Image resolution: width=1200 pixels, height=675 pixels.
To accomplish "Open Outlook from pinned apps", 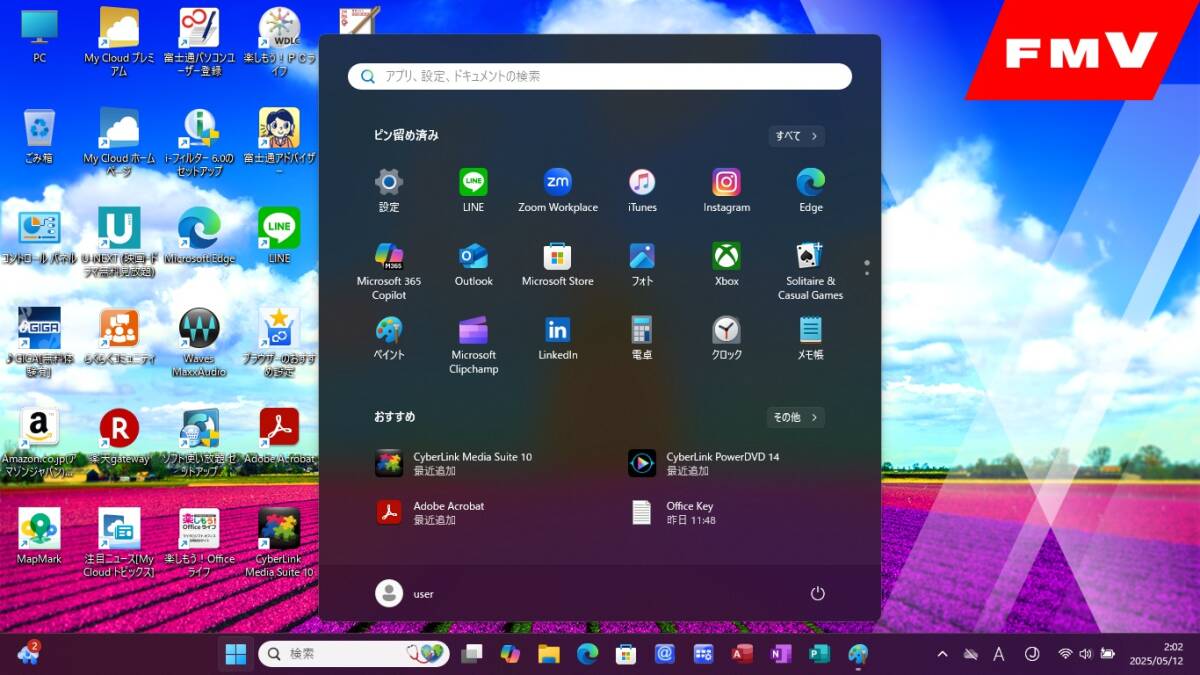I will pos(473,264).
